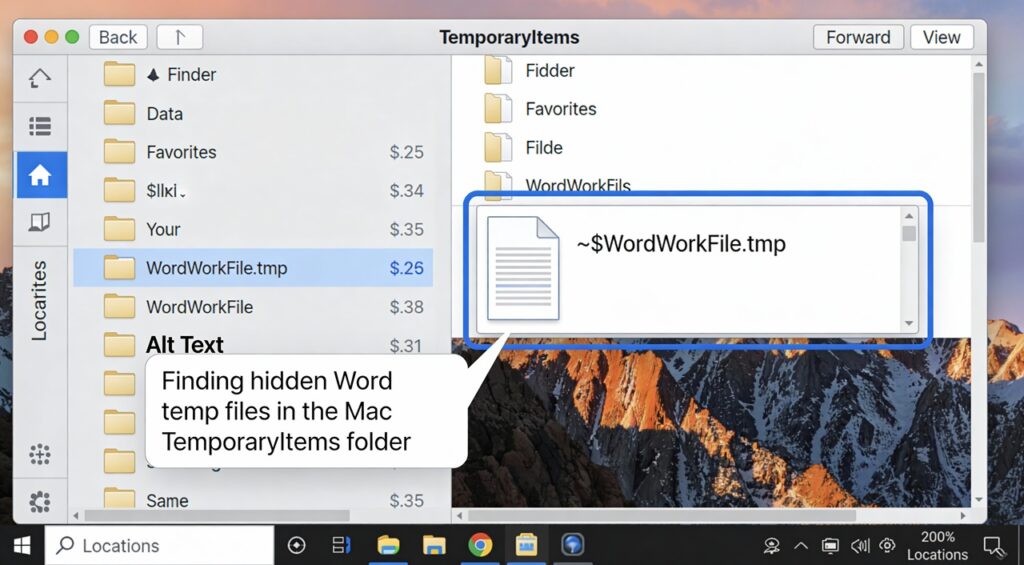The image size is (1024, 565).
Task: Click the Locations search box in taskbar
Action: [x=160, y=546]
